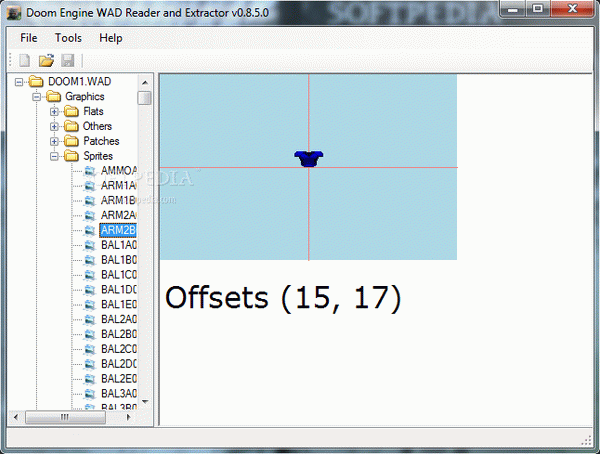Click the ARM2B sprite image icon
The height and width of the screenshot is (454, 600).
tap(90, 230)
